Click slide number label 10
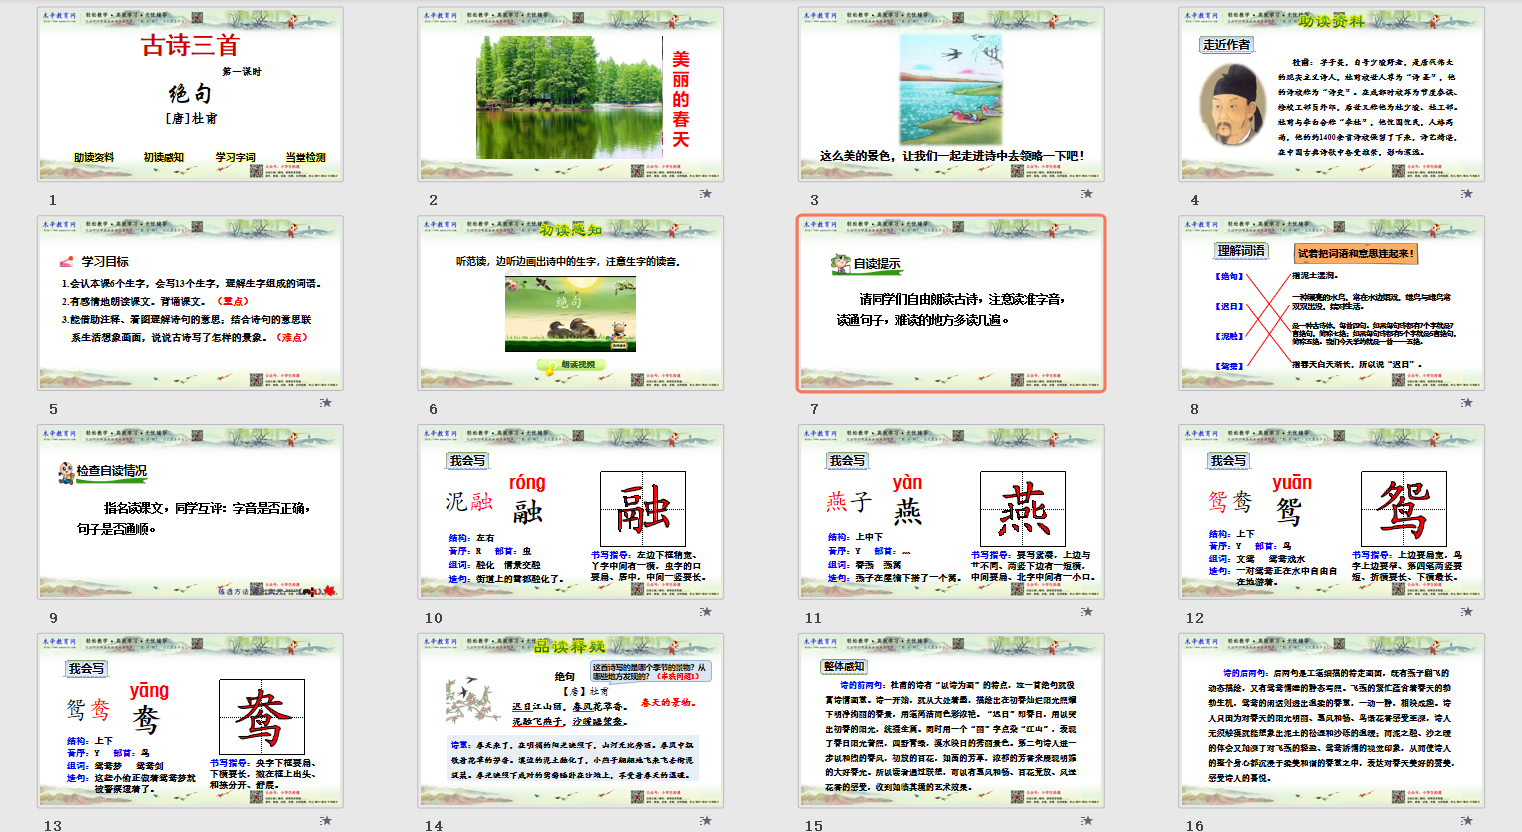 pos(434,618)
